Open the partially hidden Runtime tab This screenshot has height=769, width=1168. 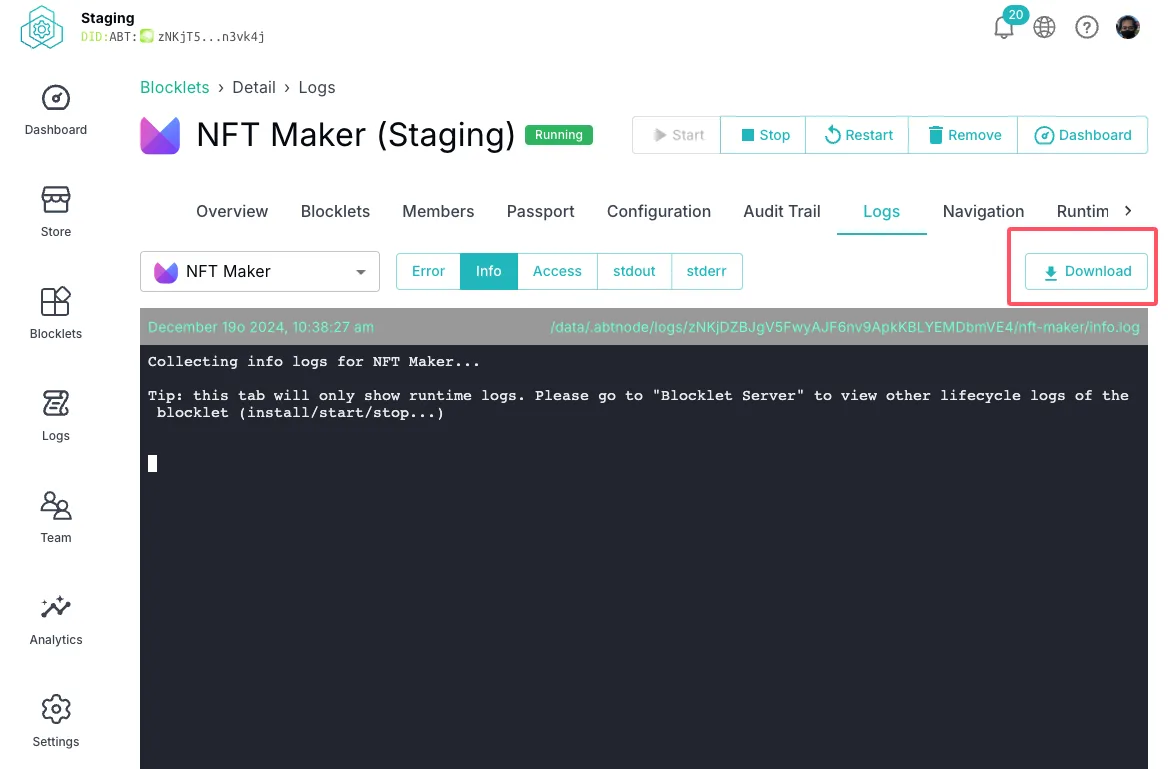pos(1082,212)
